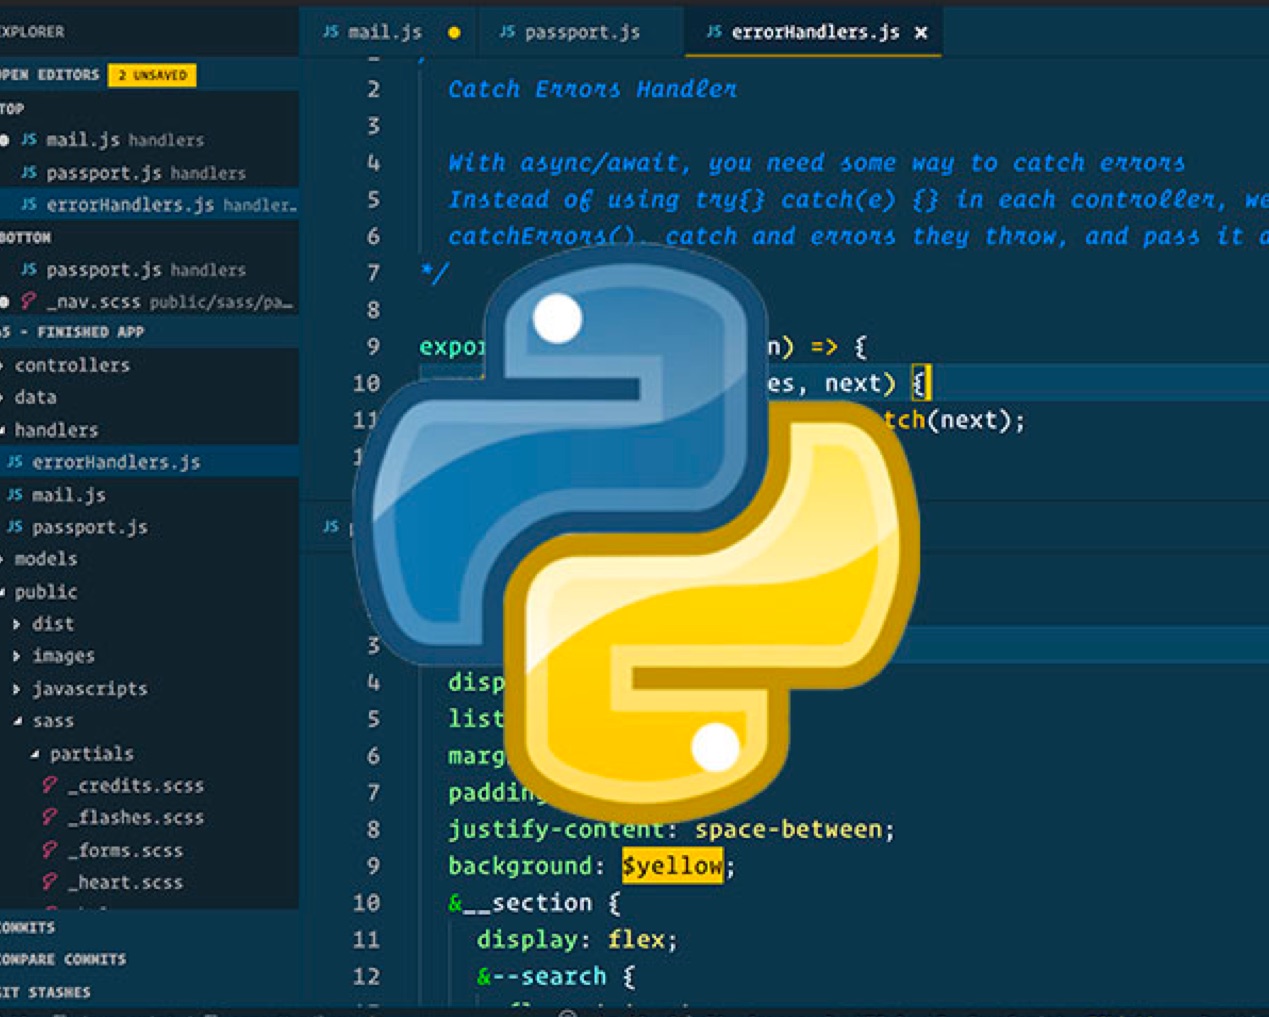Screen dimensions: 1269x1017
Task: Open passport.js in the handlers folder
Action: (x=149, y=527)
